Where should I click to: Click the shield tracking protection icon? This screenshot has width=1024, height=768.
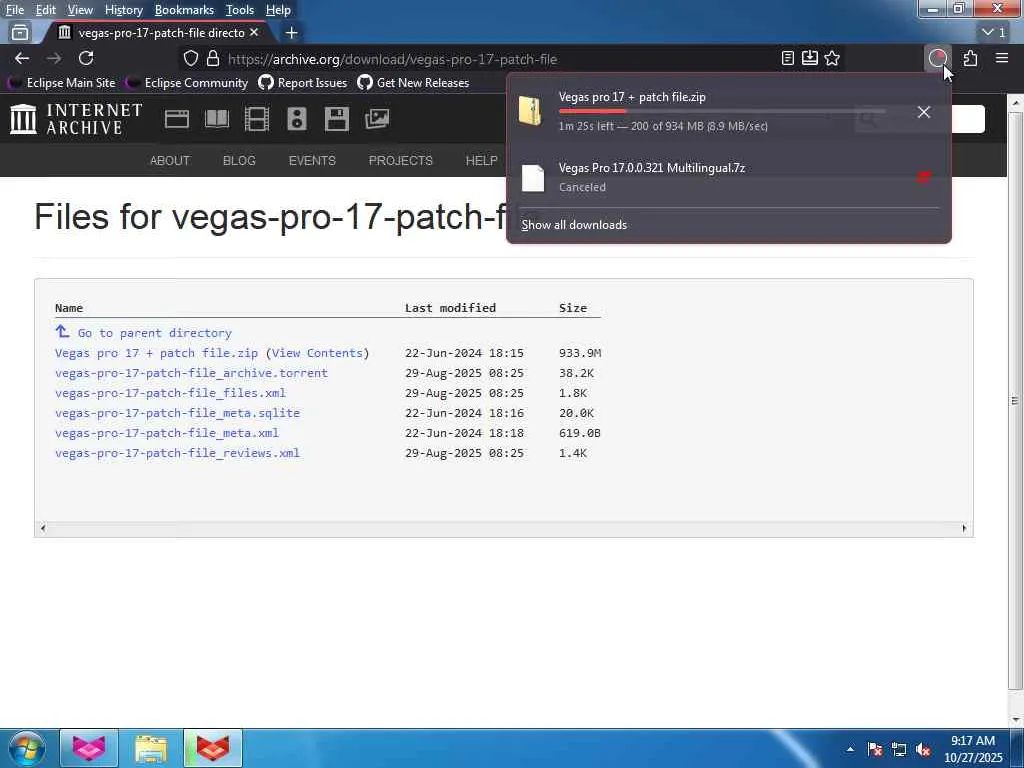(190, 59)
